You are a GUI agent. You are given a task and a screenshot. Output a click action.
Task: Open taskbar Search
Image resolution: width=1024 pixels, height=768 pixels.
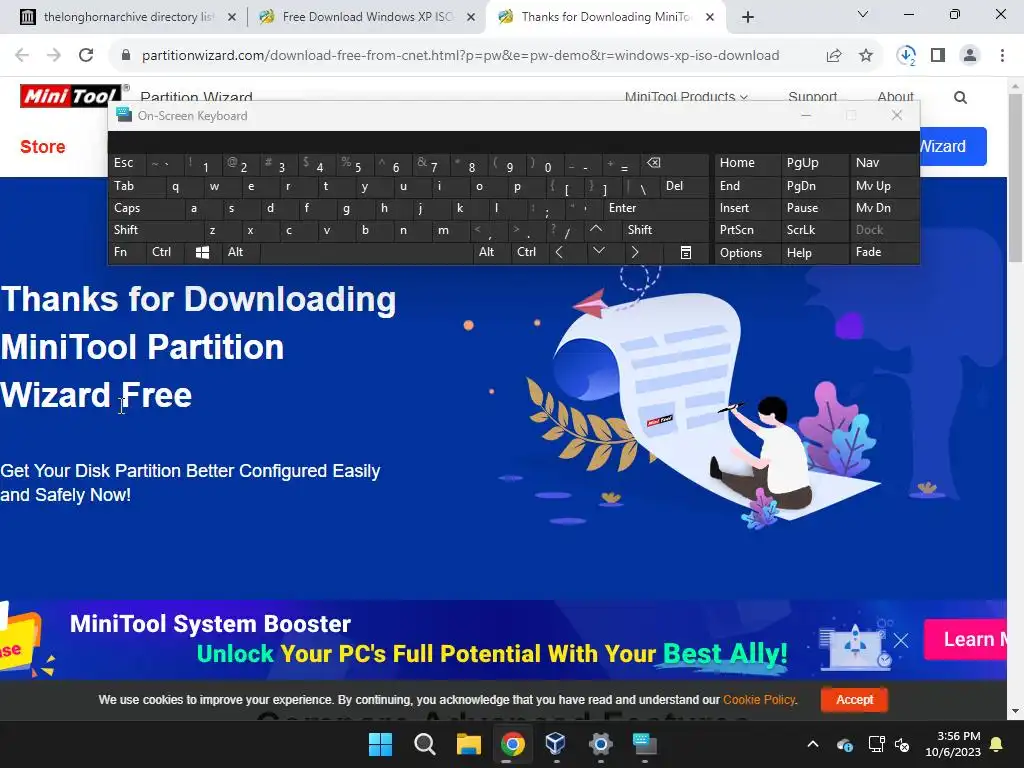(x=424, y=744)
